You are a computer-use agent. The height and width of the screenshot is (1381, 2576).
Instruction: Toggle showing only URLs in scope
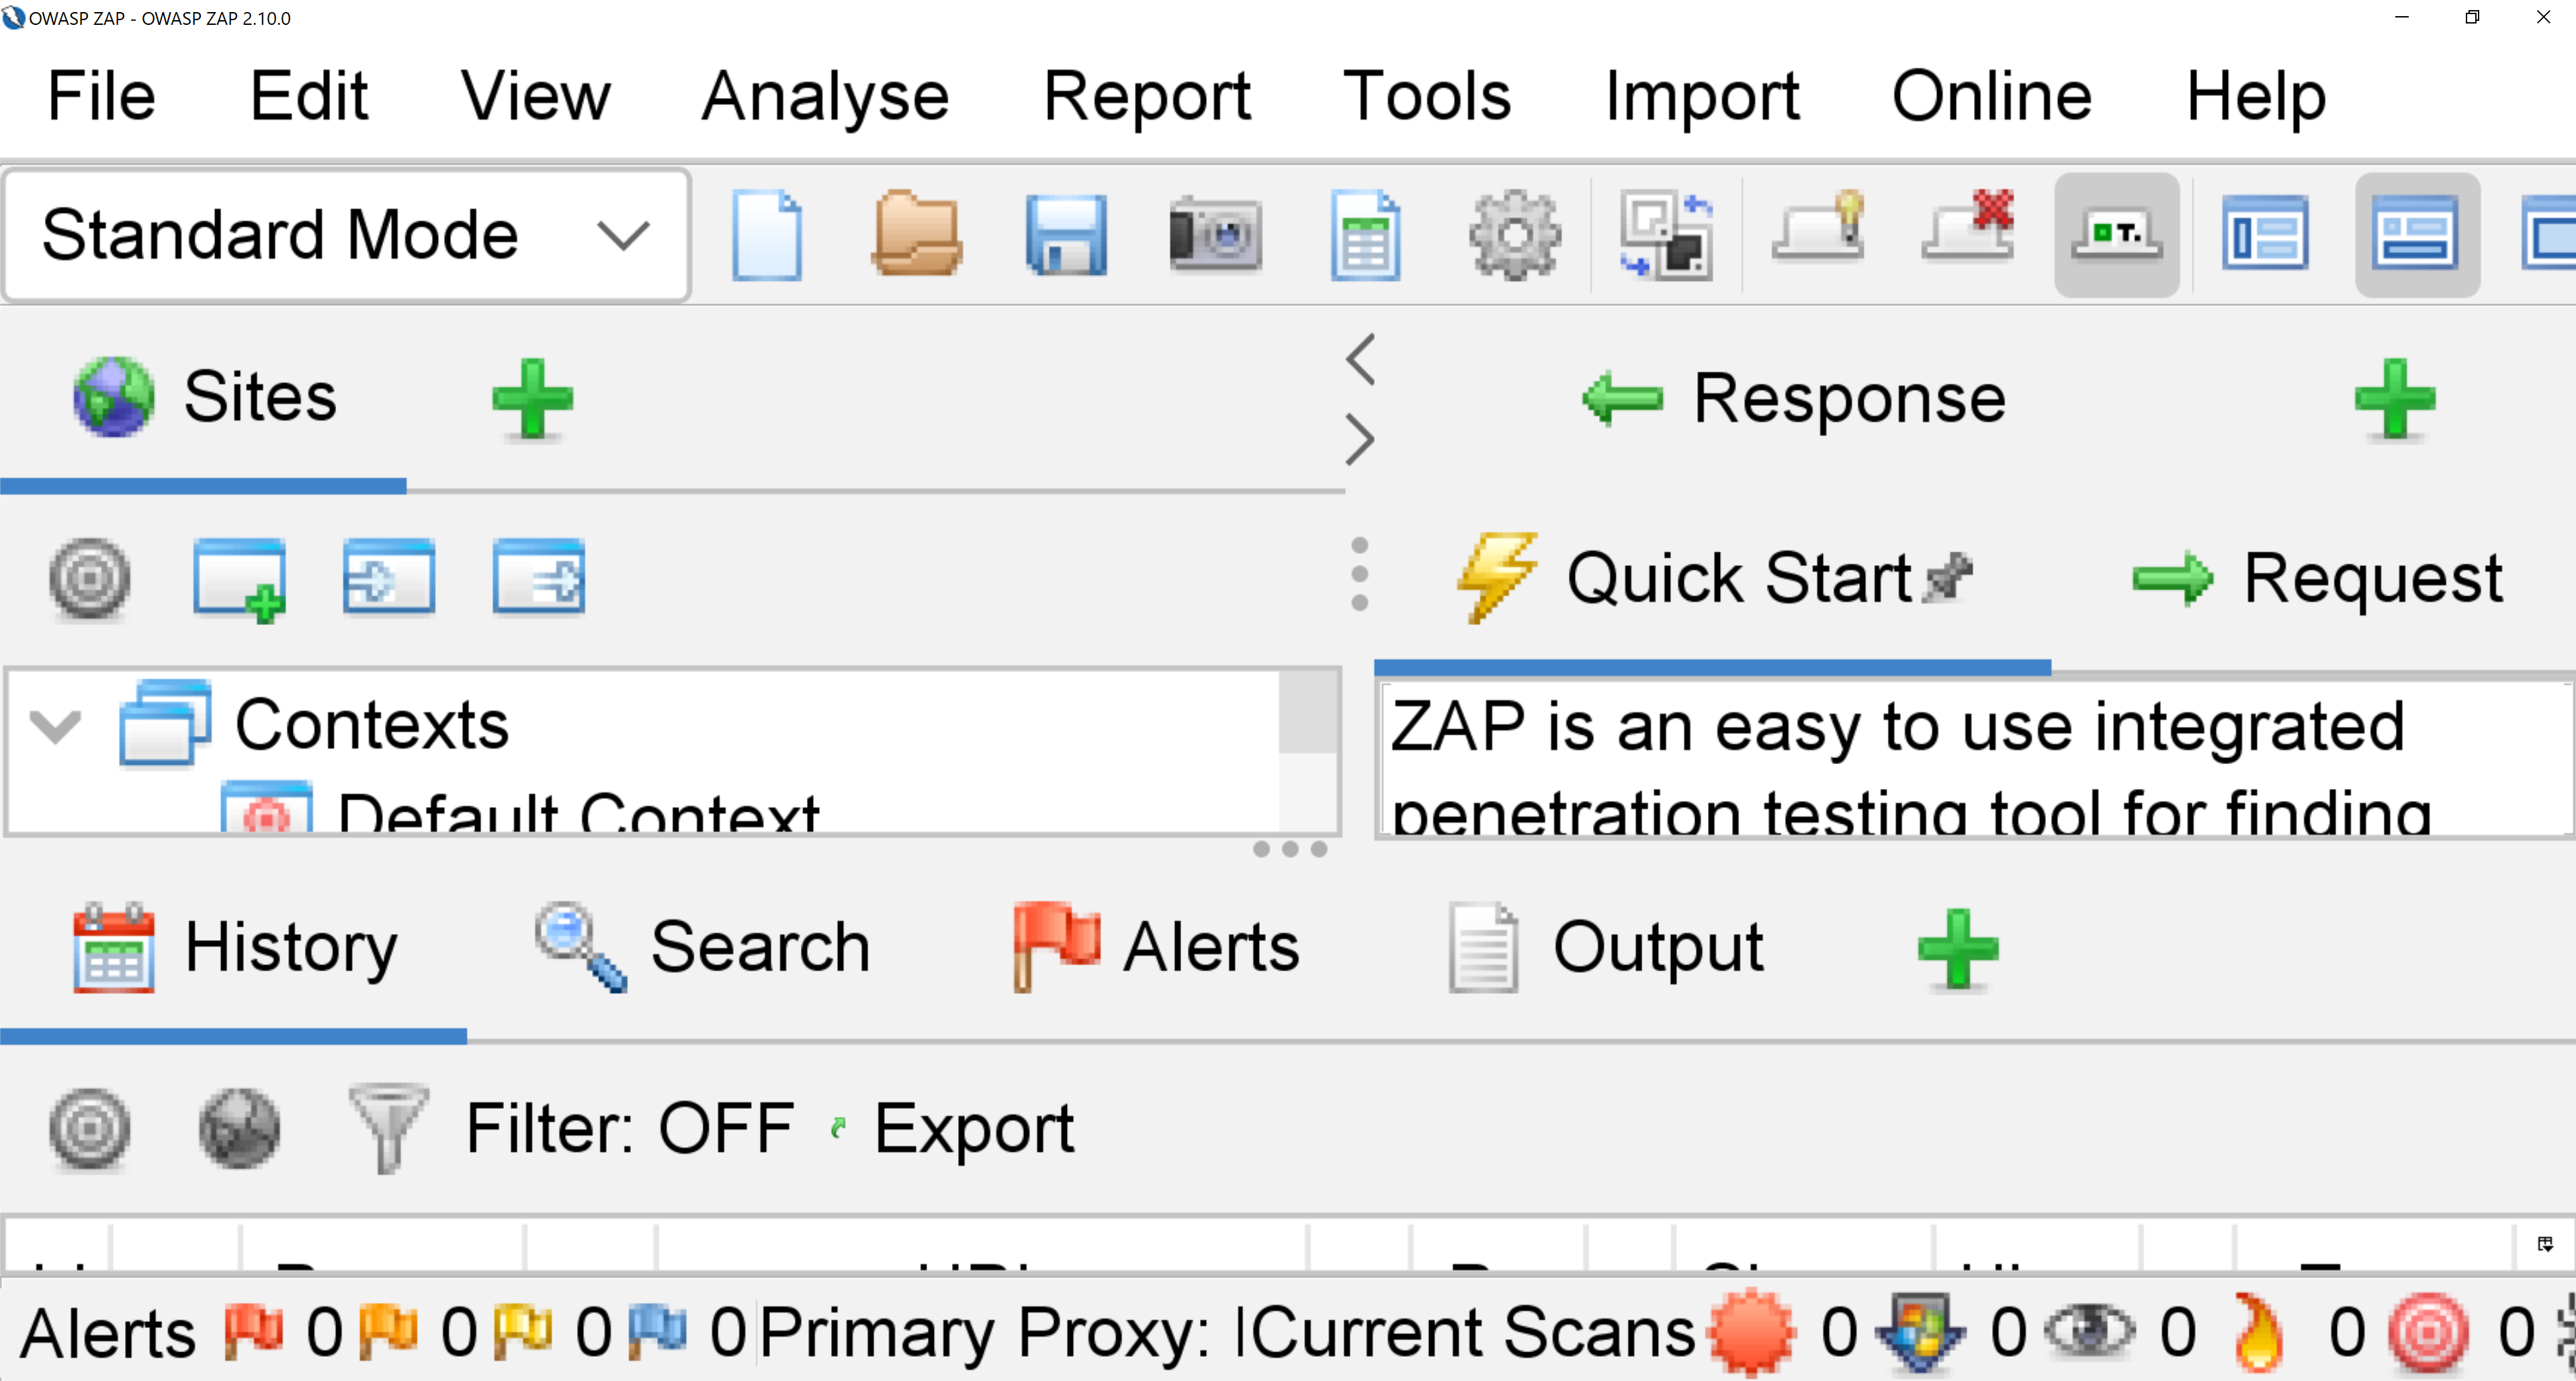[x=89, y=577]
